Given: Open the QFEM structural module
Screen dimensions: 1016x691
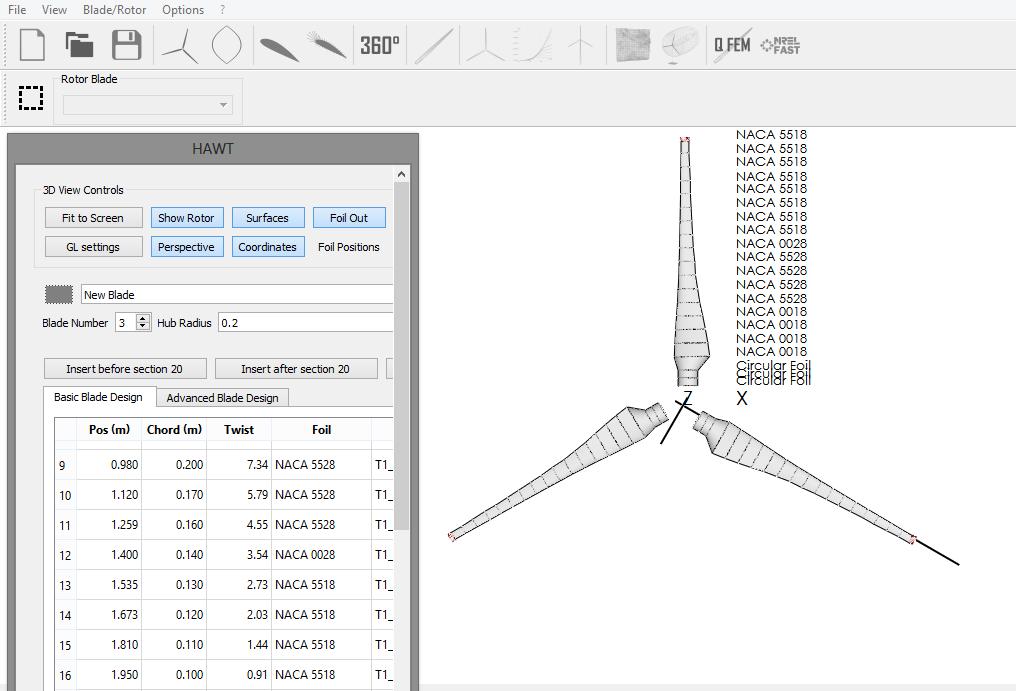Looking at the screenshot, I should pos(733,45).
